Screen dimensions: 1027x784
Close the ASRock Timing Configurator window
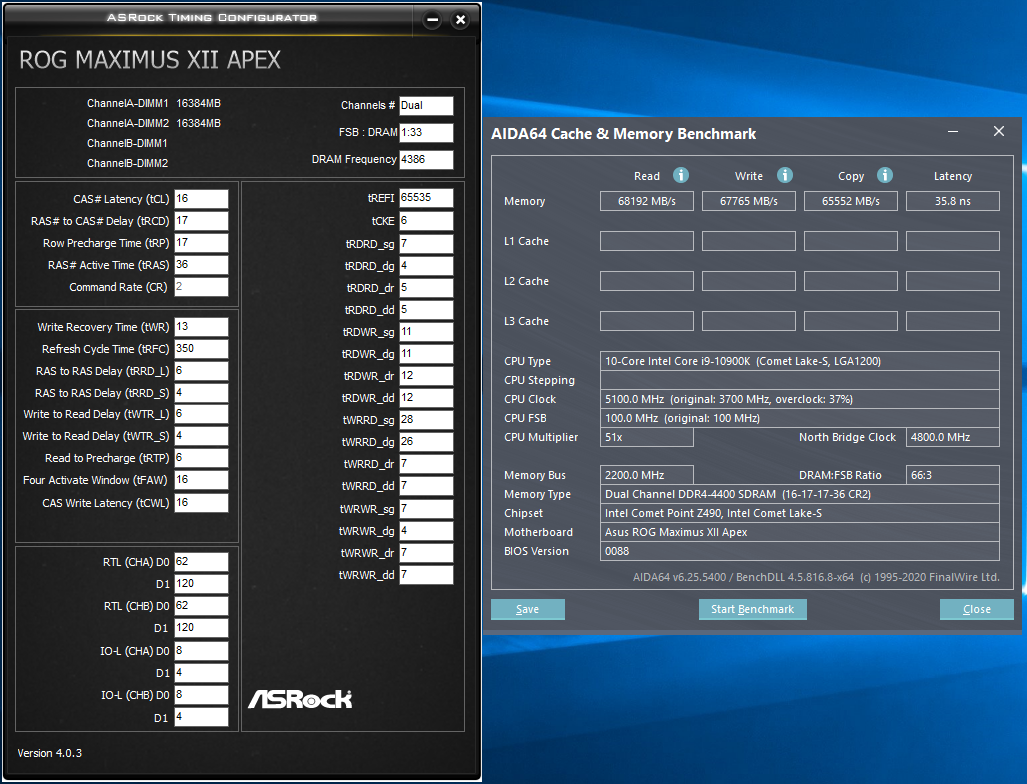tap(460, 20)
